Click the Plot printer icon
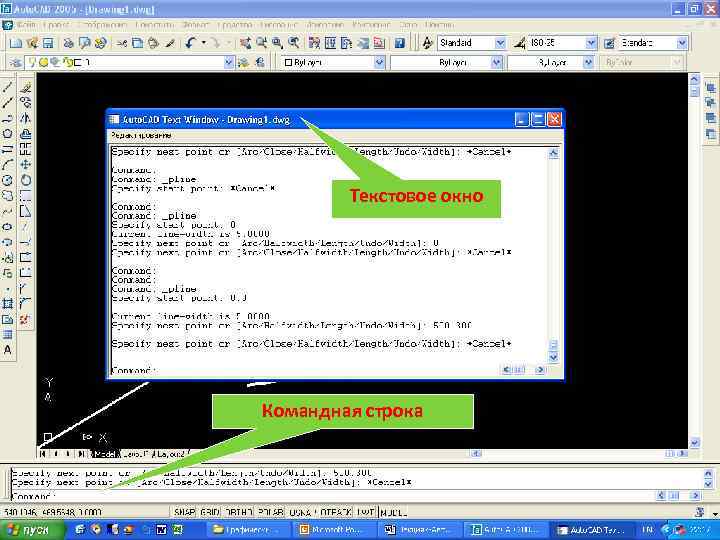 pos(68,43)
